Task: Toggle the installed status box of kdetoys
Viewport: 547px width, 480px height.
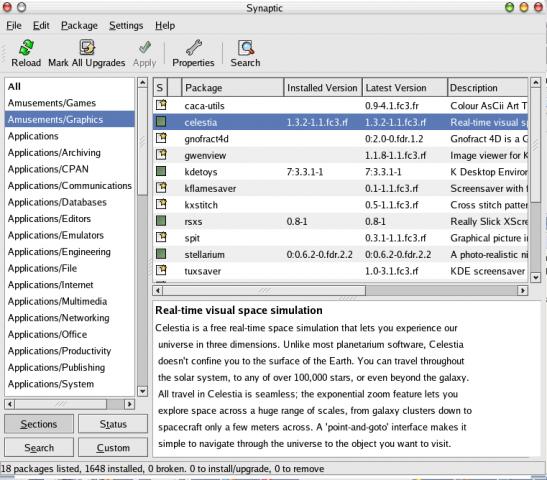Action: (161, 171)
